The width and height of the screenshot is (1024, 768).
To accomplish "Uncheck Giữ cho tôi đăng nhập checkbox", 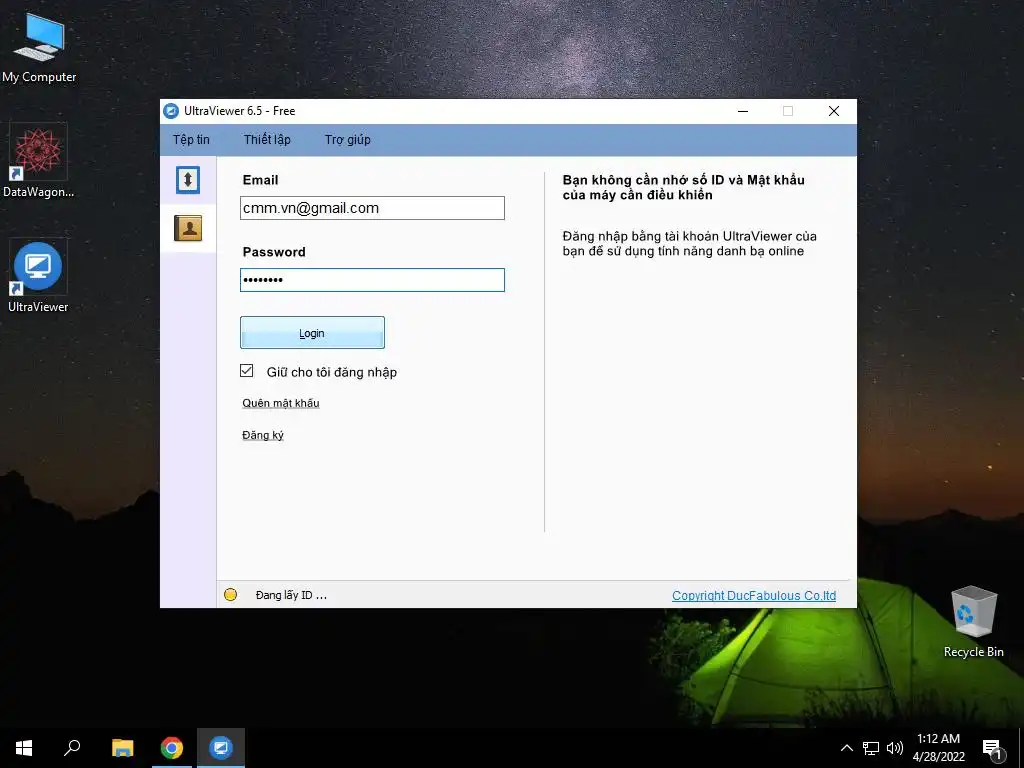I will pos(246,371).
